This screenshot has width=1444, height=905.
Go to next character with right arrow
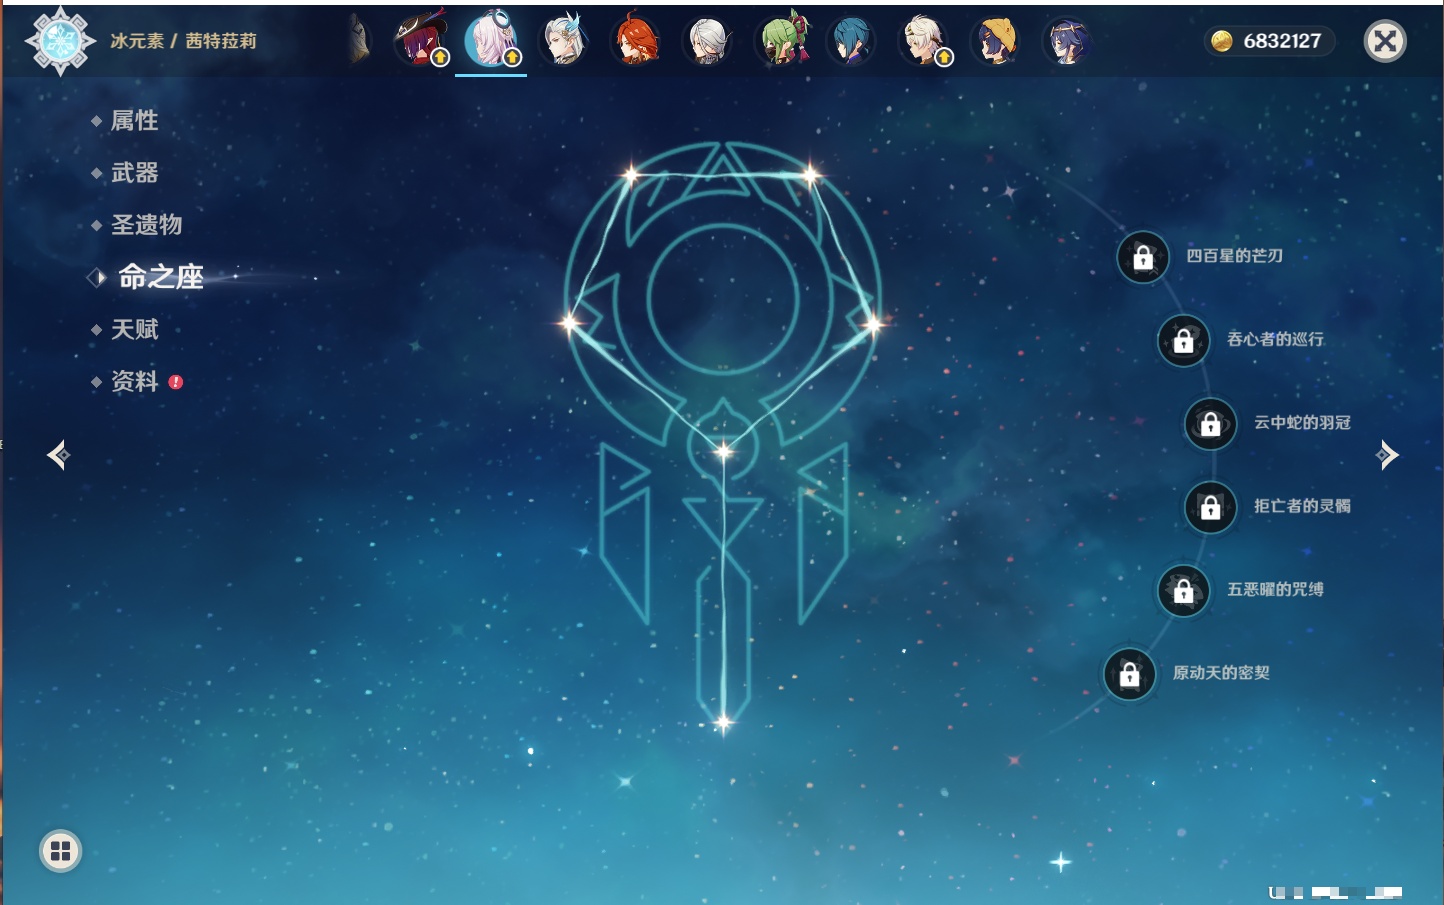1387,455
